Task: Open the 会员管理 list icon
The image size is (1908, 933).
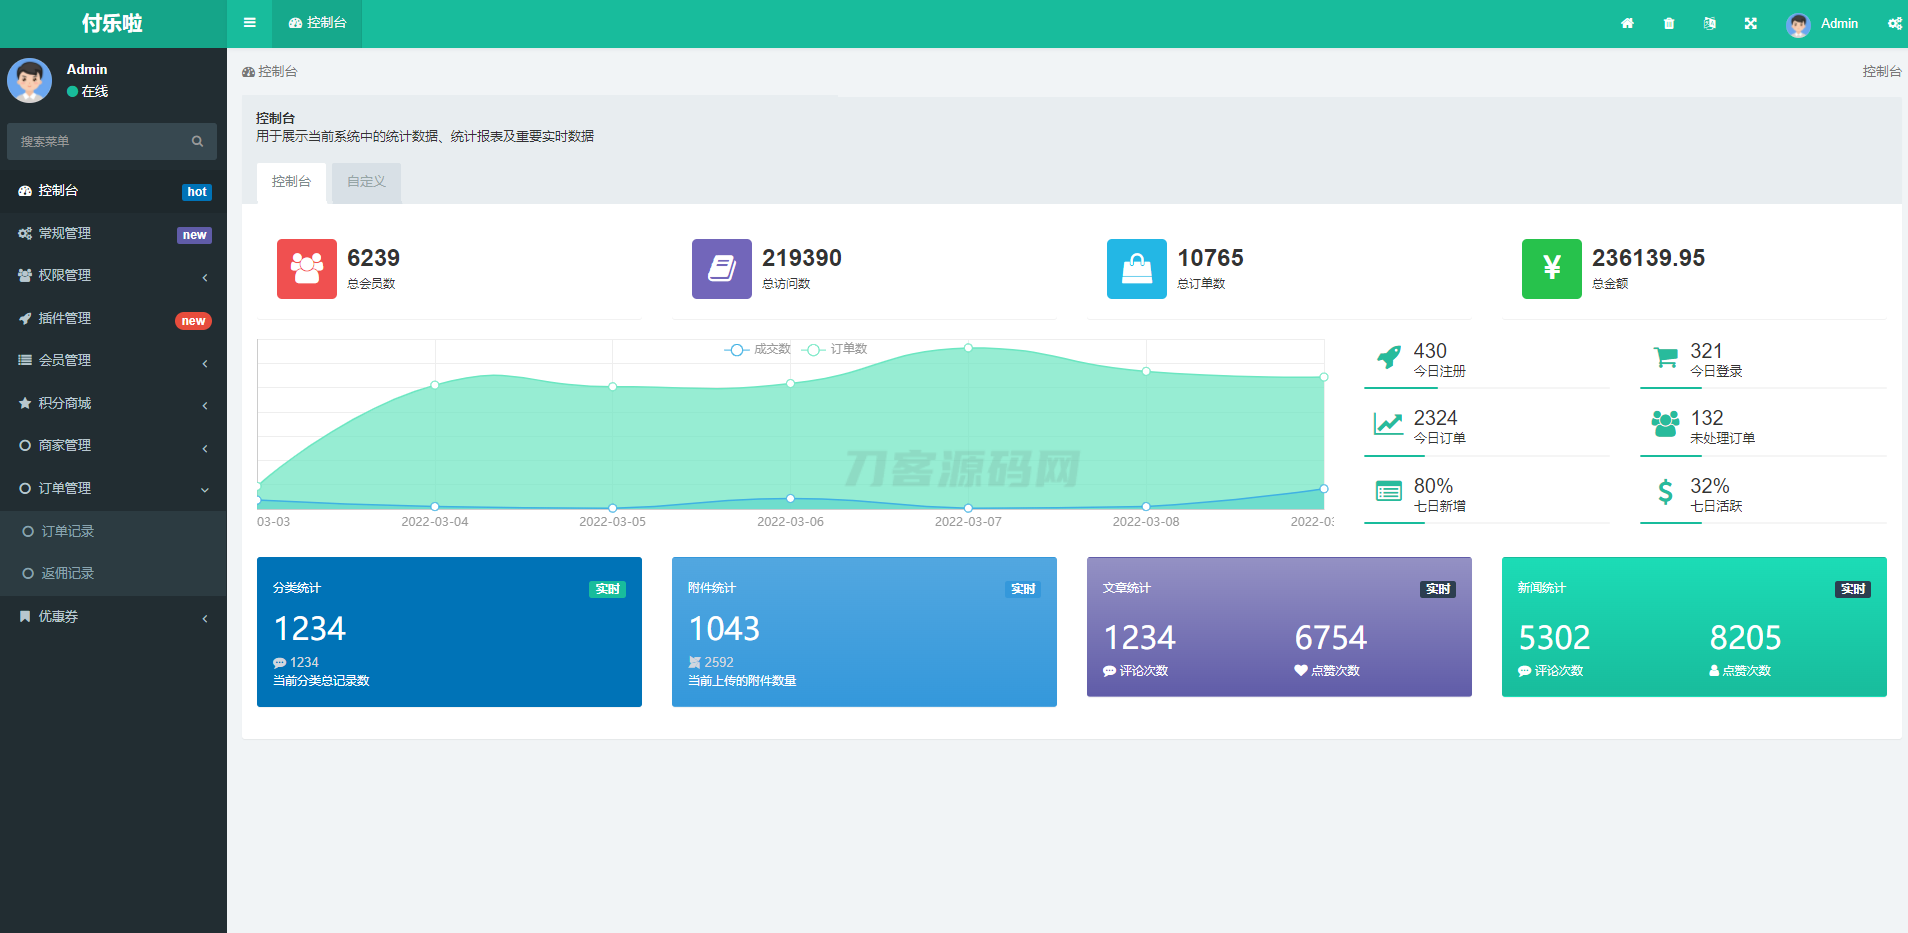Action: point(24,360)
